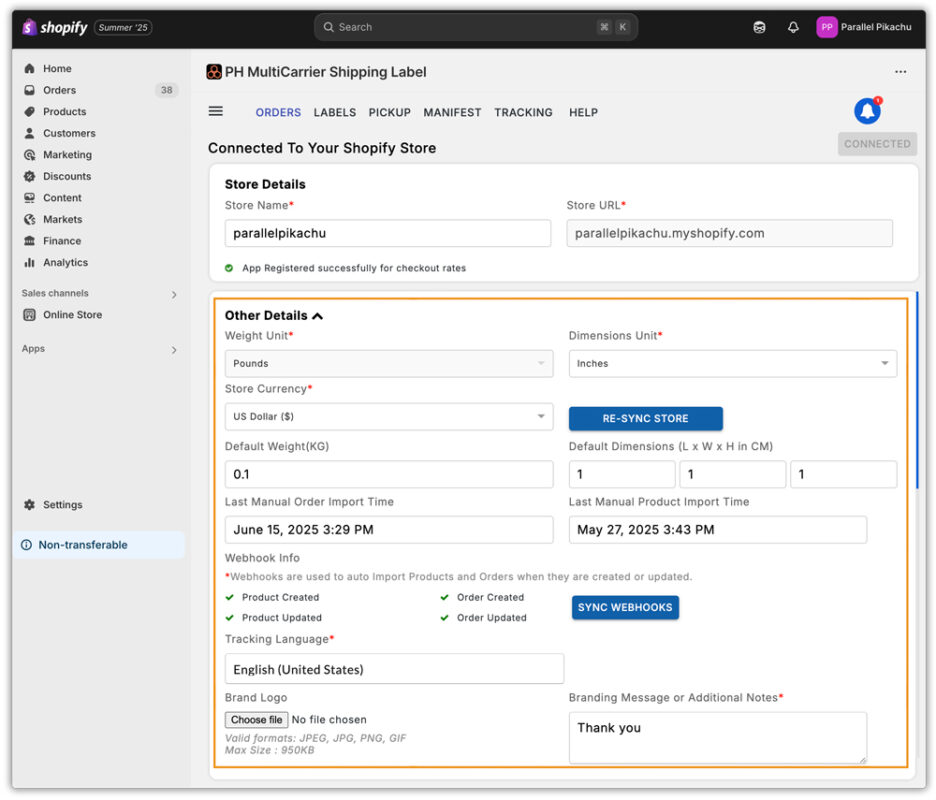This screenshot has height=800, width=936.
Task: Switch to the PICKUP tab
Action: 389,112
